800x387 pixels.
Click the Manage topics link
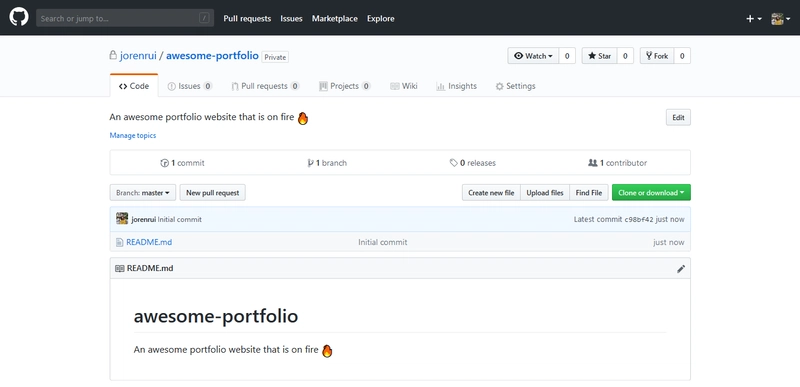[x=133, y=135]
